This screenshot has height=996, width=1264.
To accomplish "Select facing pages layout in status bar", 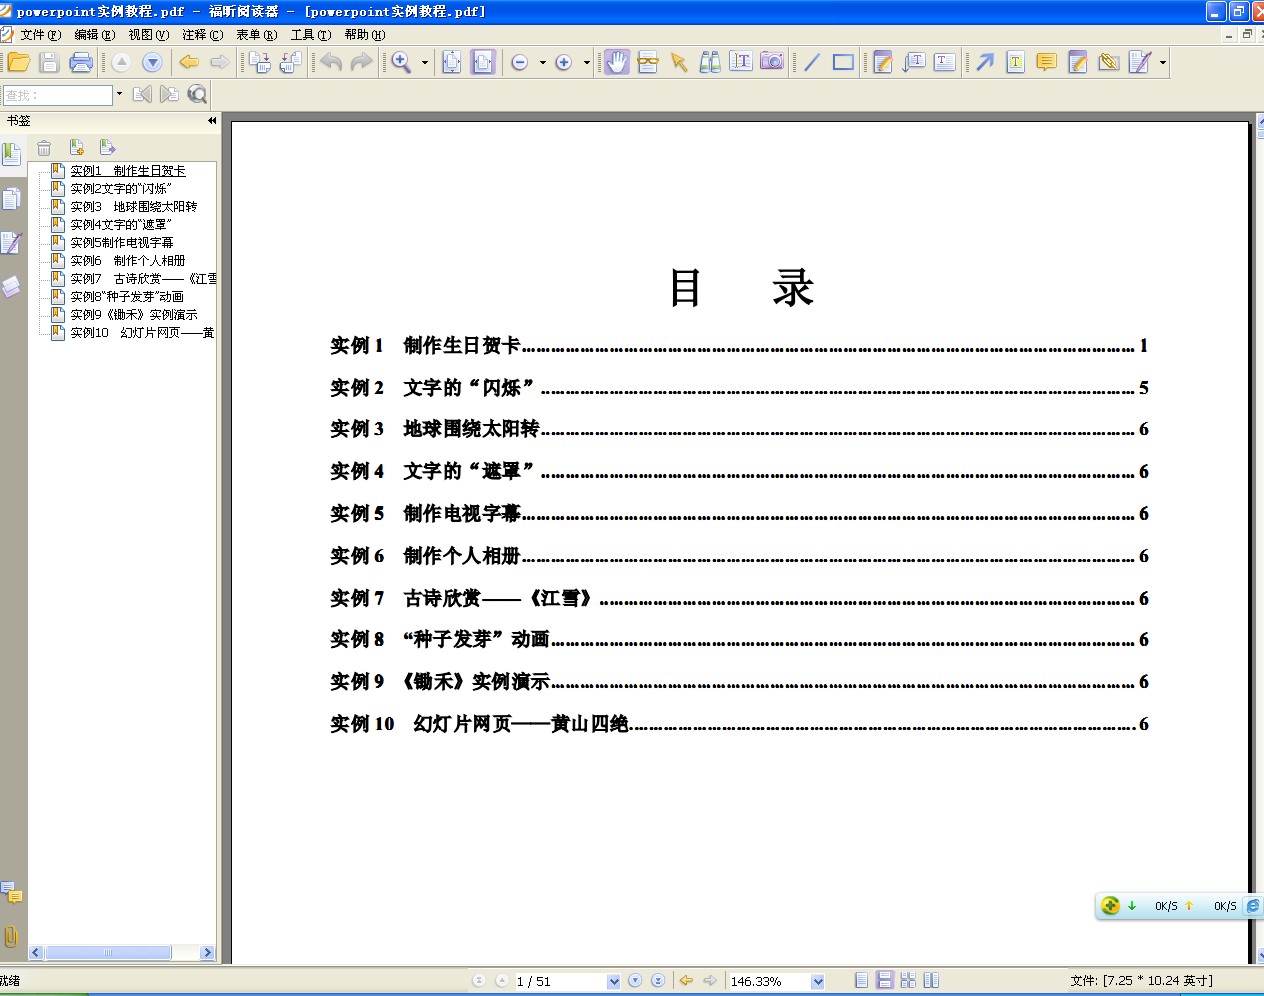I will [x=931, y=981].
